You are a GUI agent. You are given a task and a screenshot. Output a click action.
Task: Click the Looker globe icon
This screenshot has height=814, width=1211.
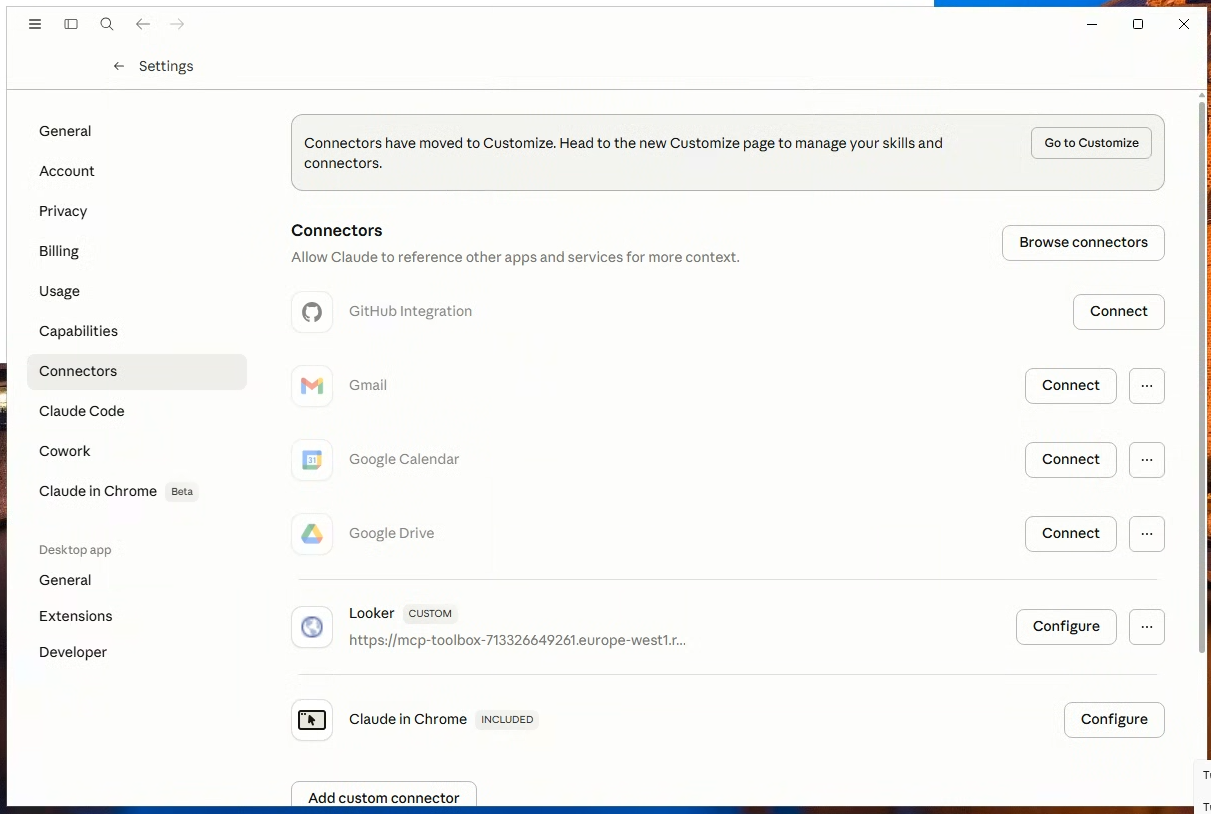(x=312, y=627)
